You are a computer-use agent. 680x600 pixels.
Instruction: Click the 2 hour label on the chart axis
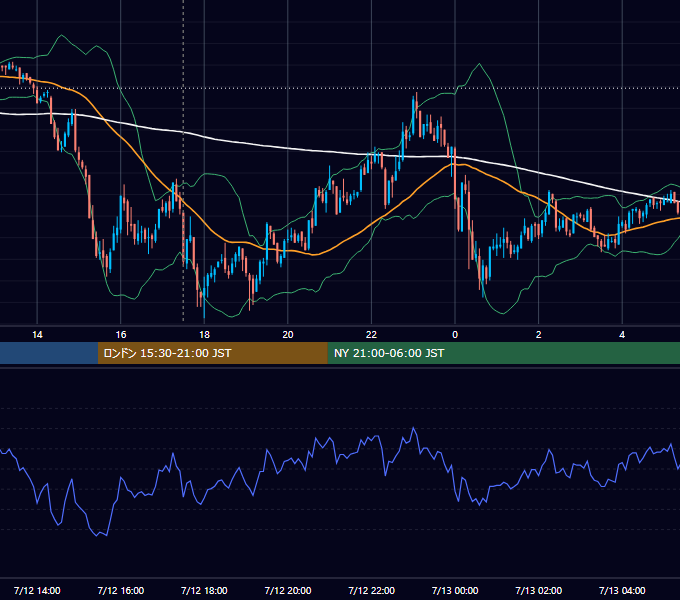coord(539,335)
